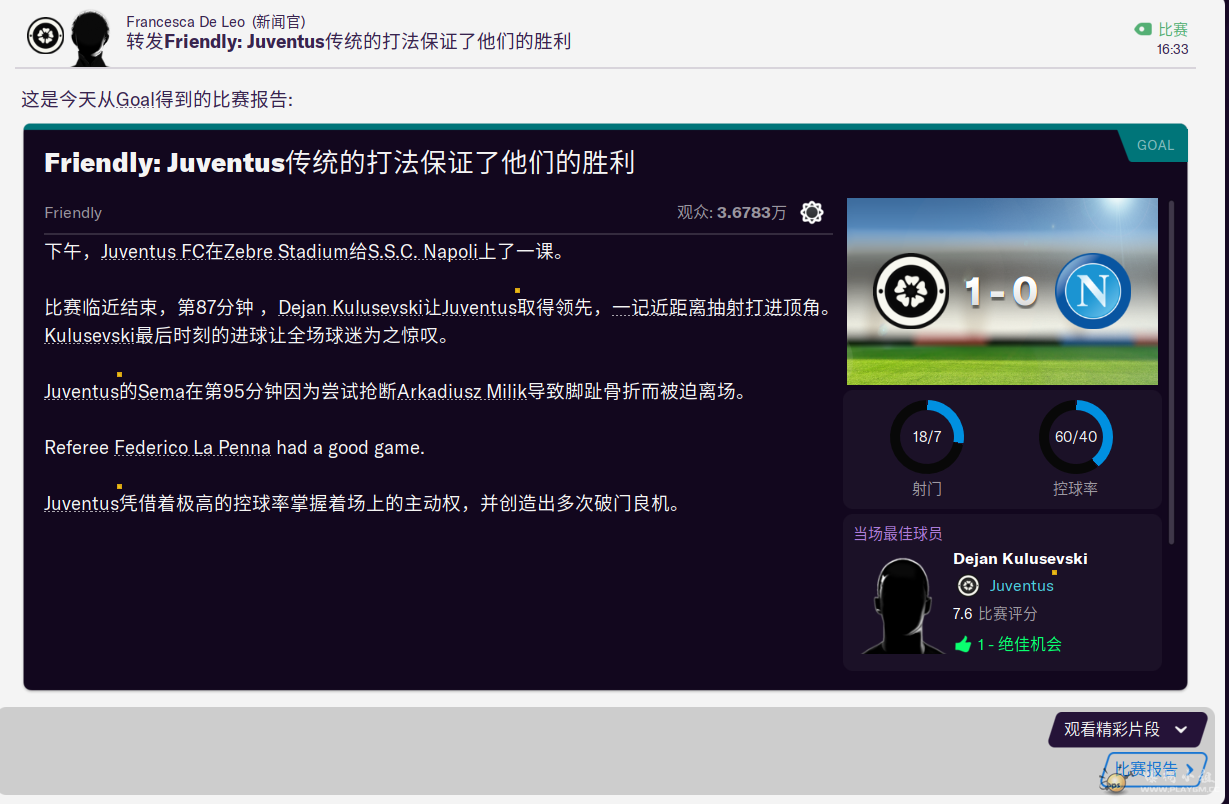Click the 当场最佳球员 heading
1229x804 pixels.
tap(897, 534)
